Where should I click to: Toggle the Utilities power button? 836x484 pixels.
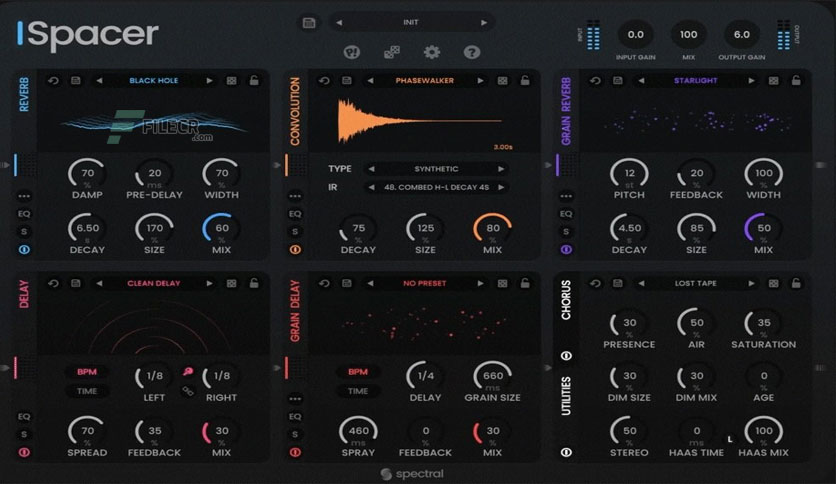(566, 453)
